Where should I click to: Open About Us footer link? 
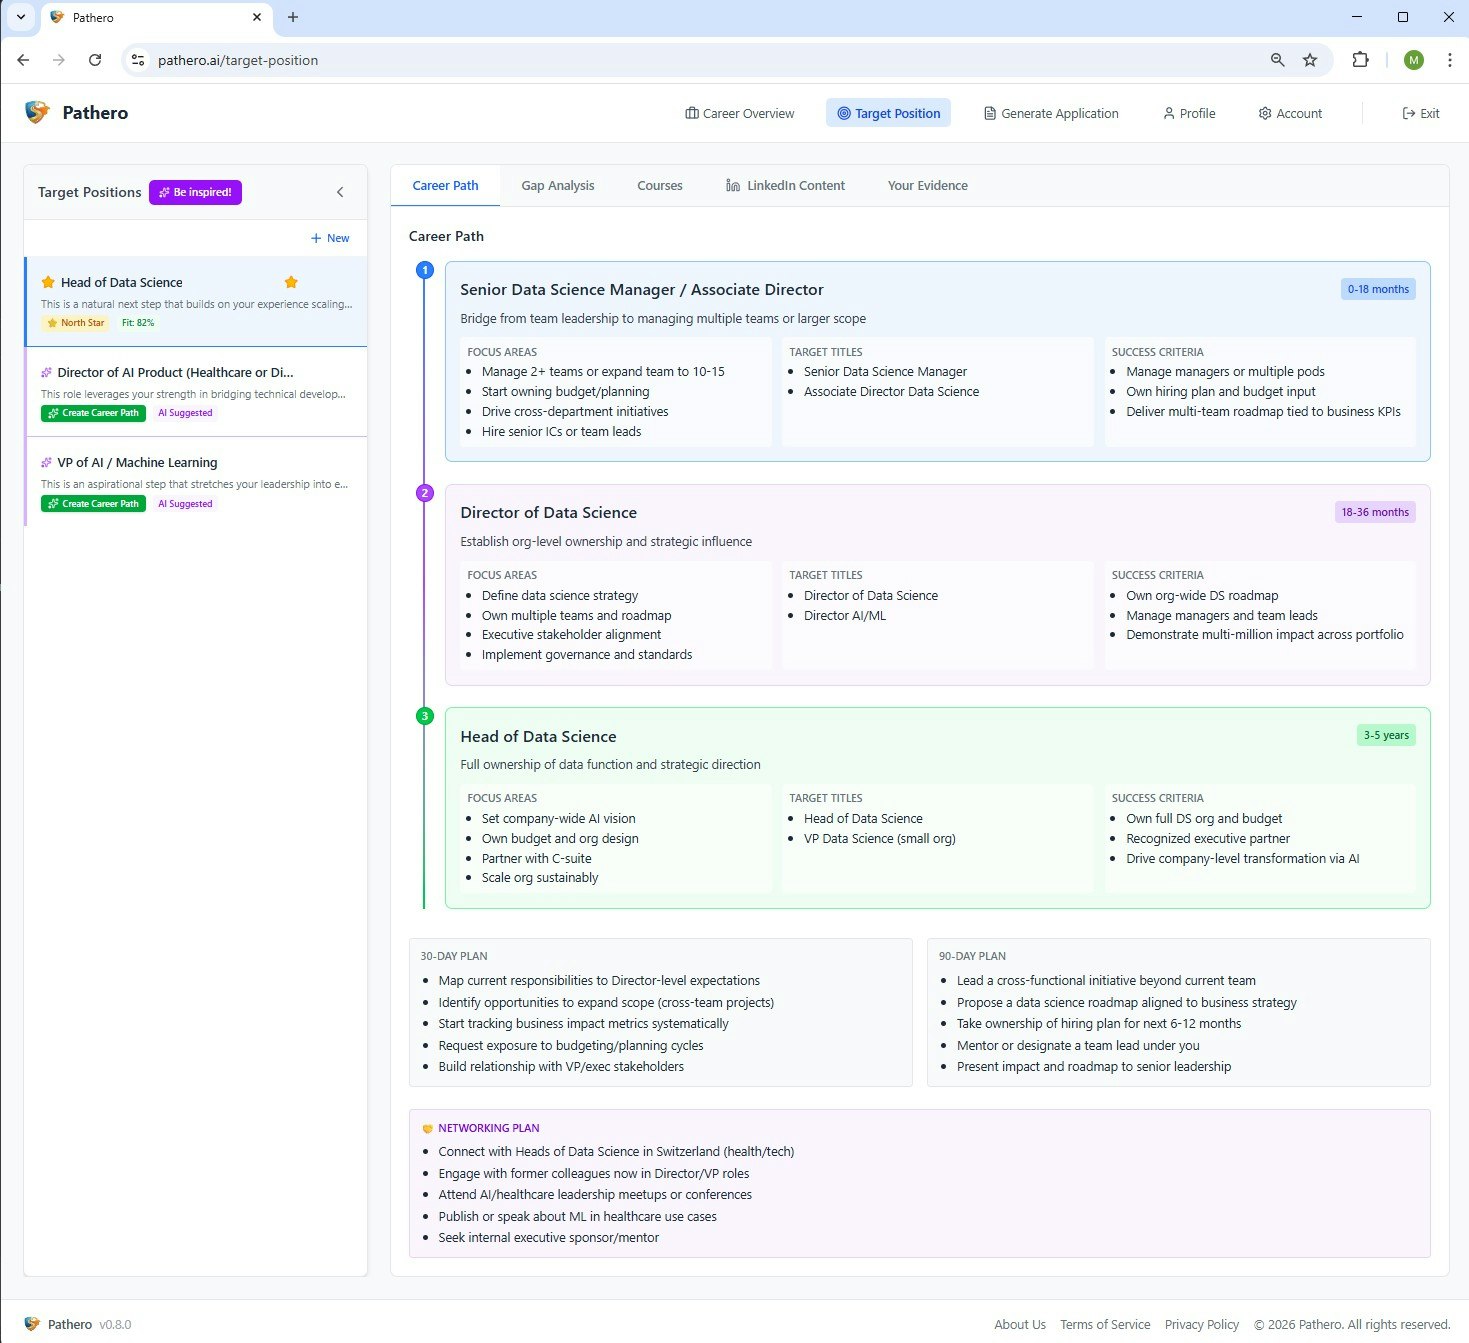(1020, 1324)
